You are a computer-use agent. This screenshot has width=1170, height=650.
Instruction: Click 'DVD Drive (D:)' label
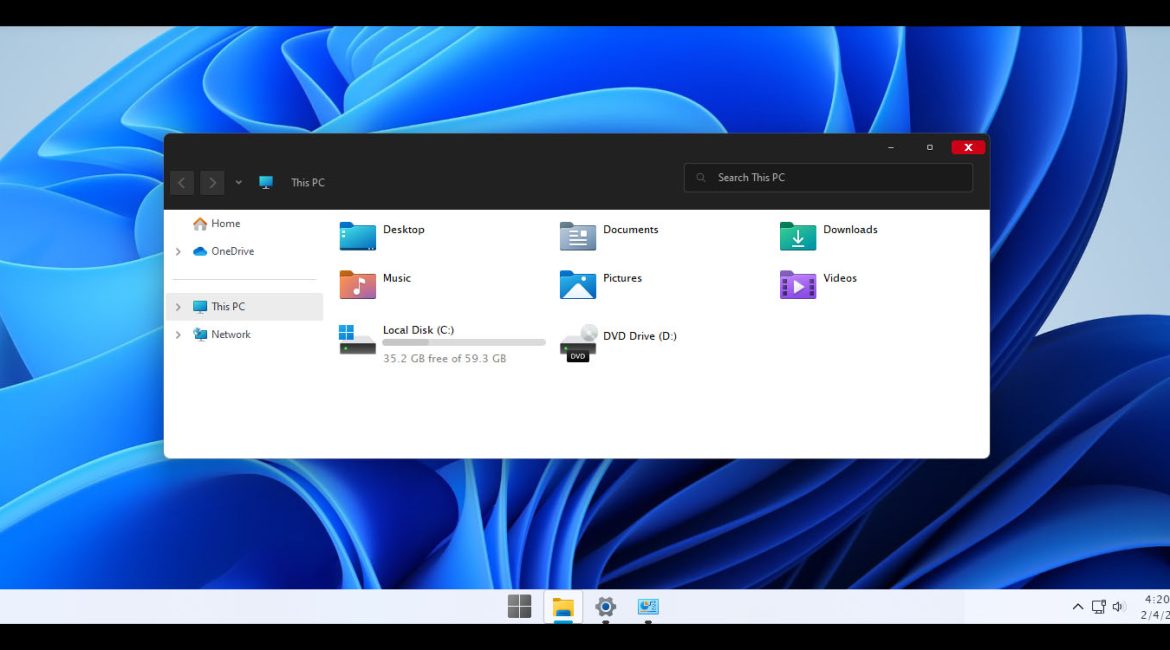tap(639, 336)
